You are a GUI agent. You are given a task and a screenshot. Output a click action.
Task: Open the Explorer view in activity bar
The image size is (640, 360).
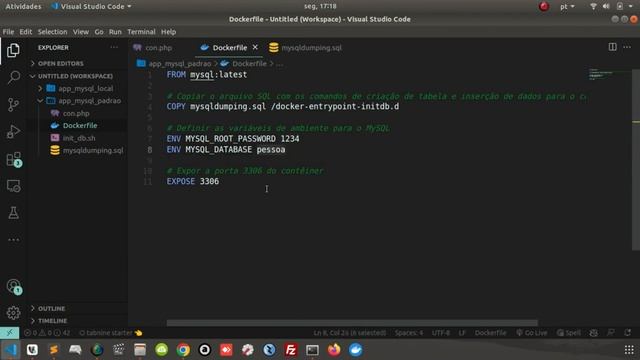tap(13, 51)
